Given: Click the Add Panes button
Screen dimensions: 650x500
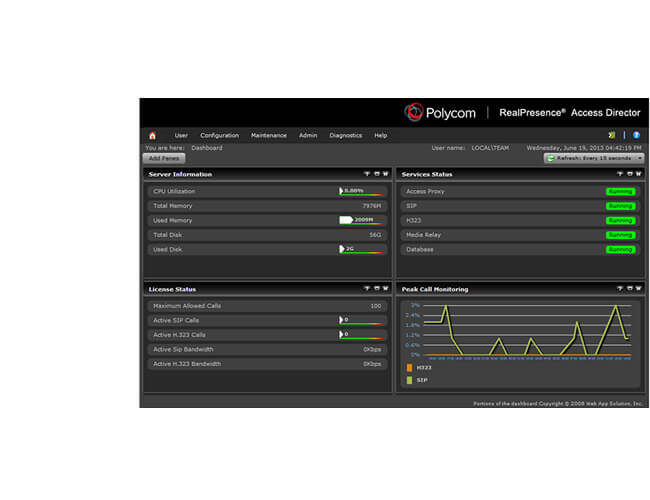Looking at the screenshot, I should tap(164, 158).
